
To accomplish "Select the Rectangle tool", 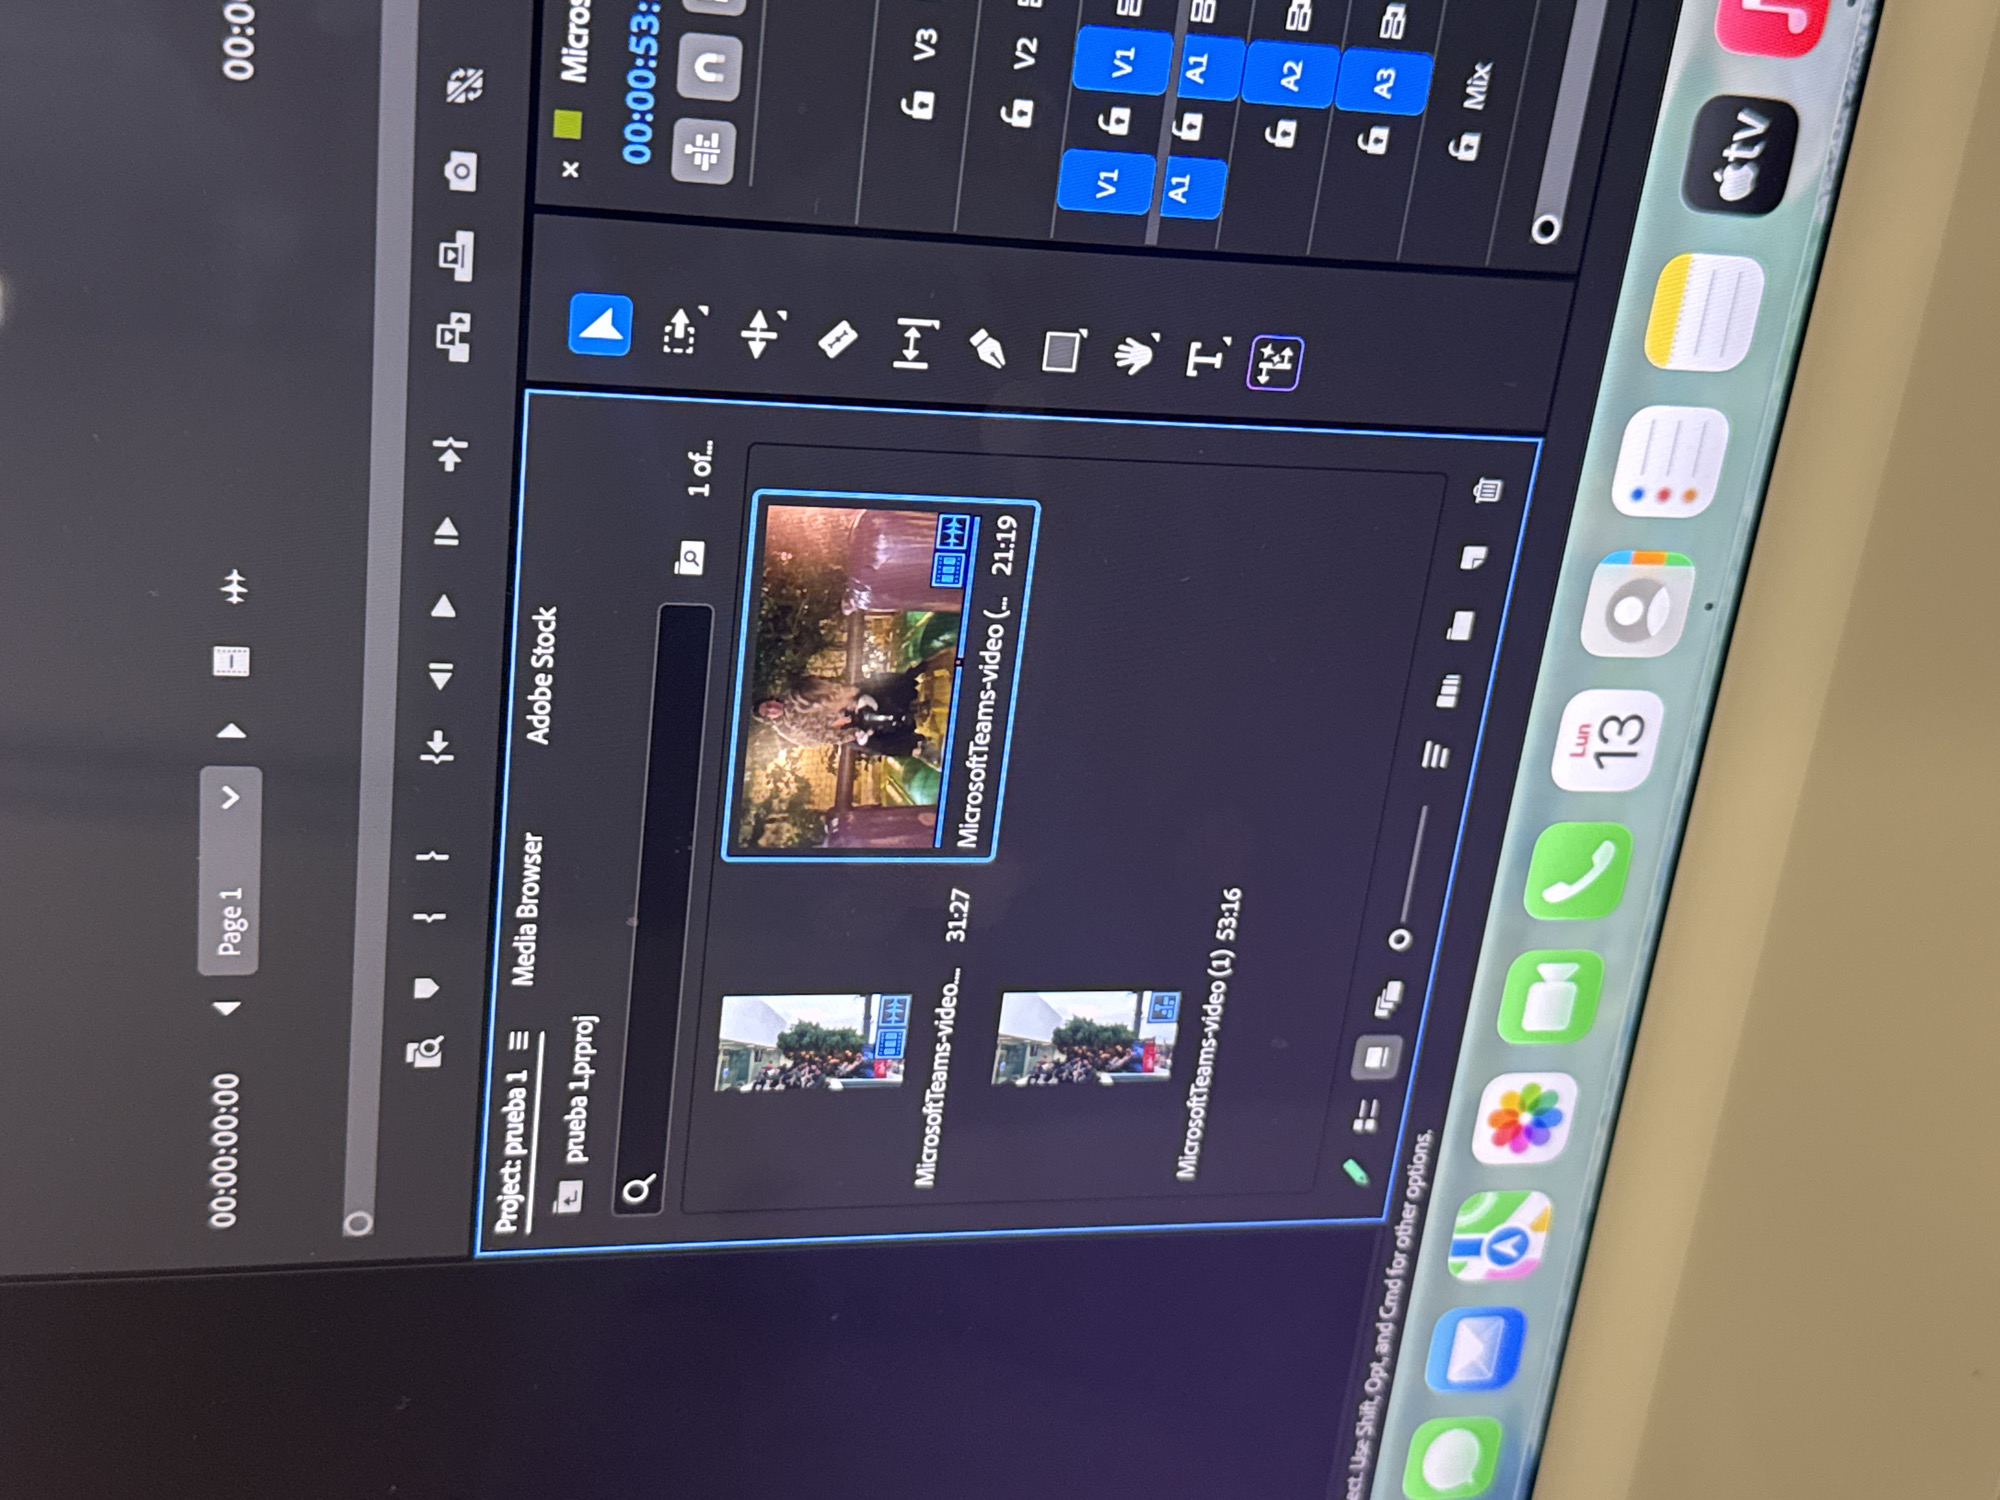I will click(1062, 351).
